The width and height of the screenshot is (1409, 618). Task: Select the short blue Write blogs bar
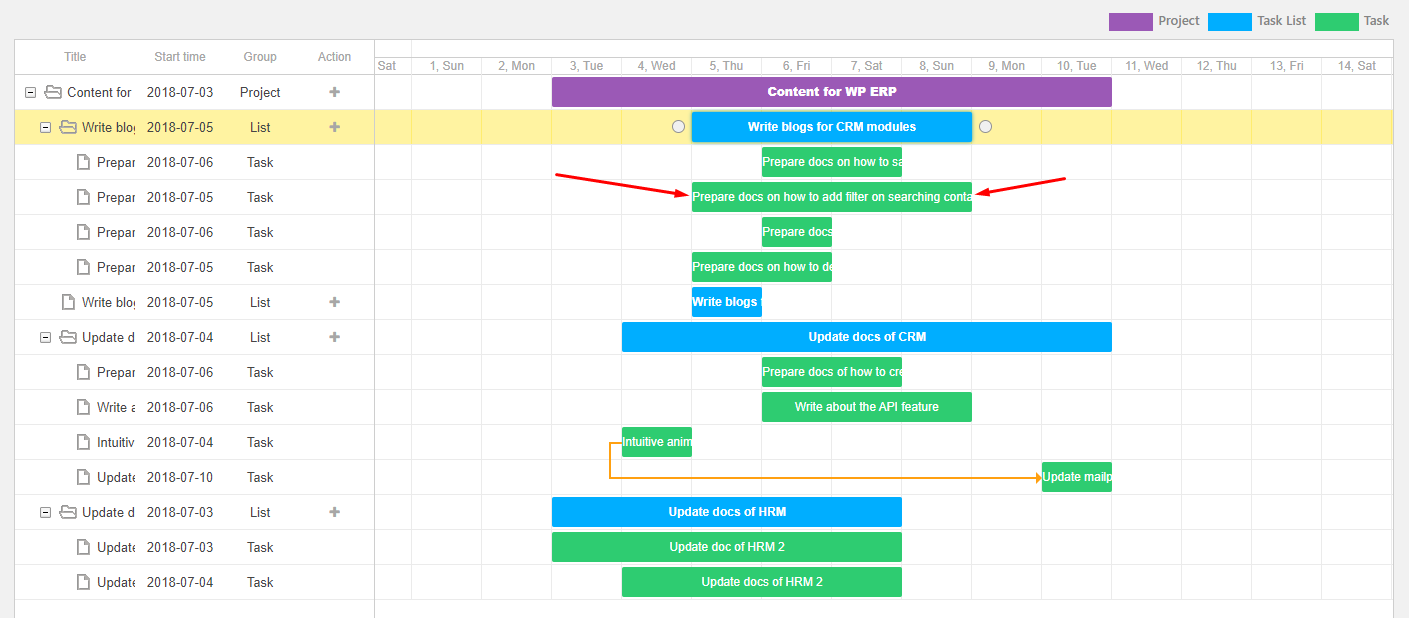tap(727, 302)
